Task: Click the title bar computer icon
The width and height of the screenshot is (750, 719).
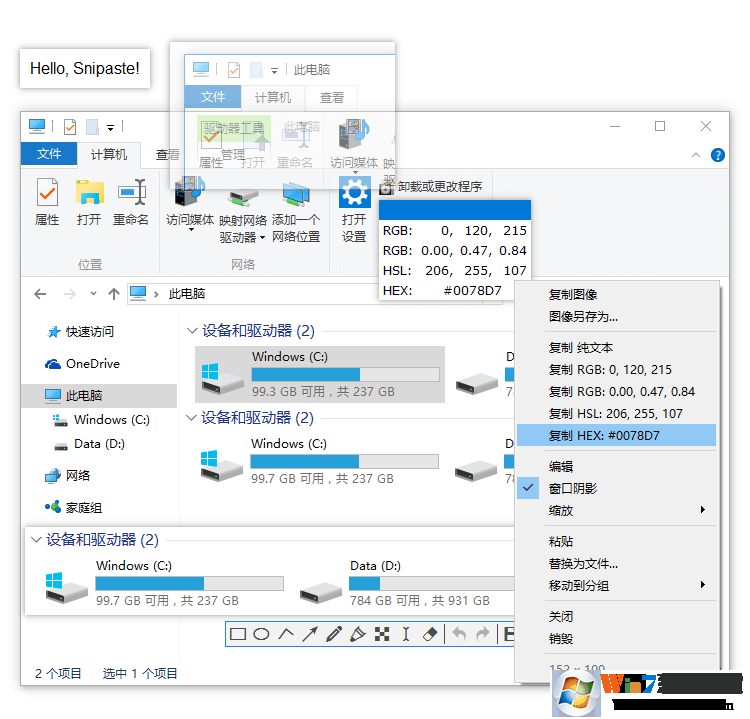Action: pyautogui.click(x=37, y=126)
